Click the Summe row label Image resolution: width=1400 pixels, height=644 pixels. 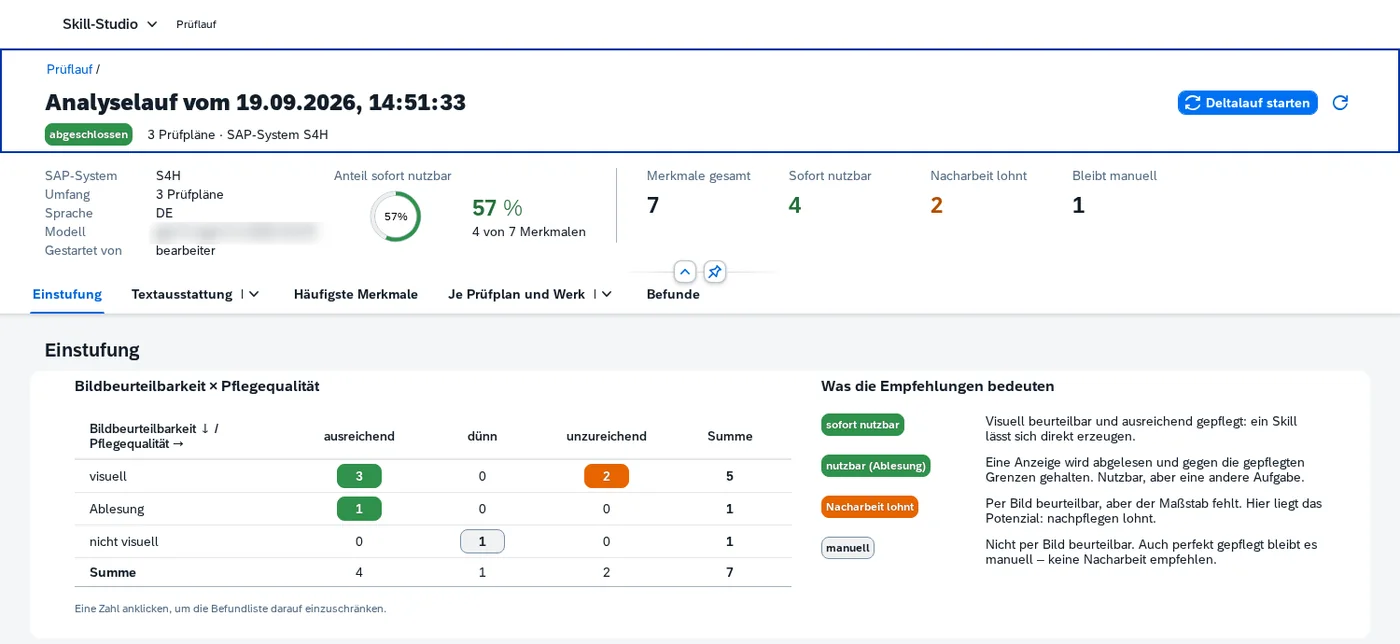113,573
